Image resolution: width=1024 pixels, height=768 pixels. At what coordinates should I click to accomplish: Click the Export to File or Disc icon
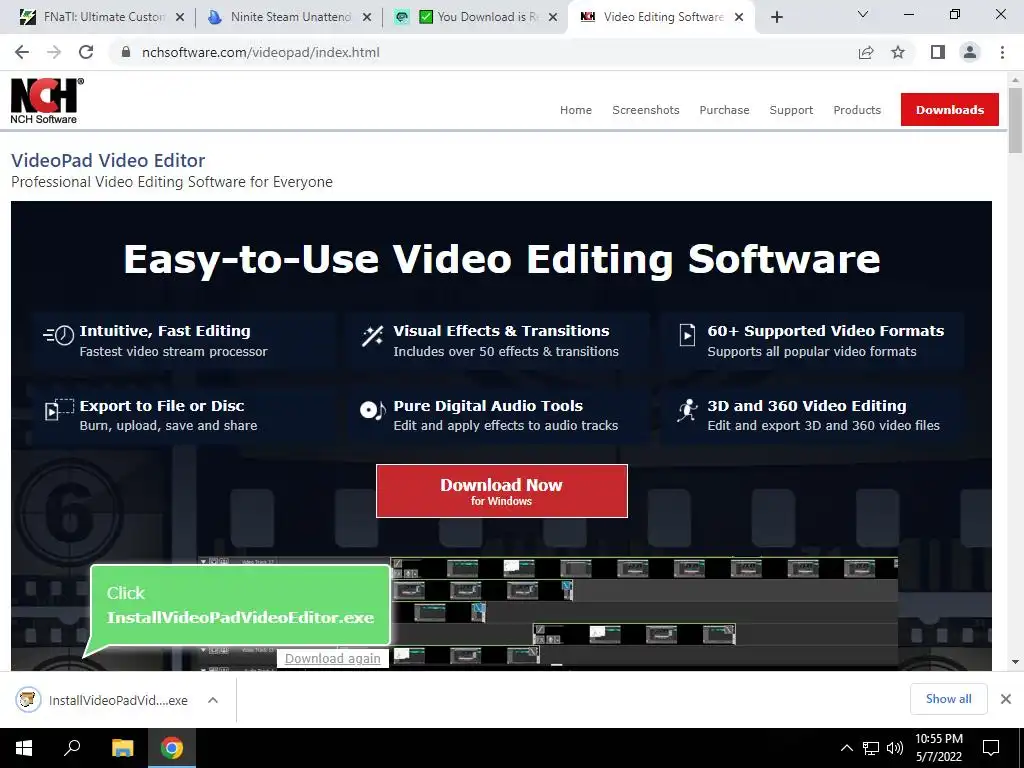[59, 409]
